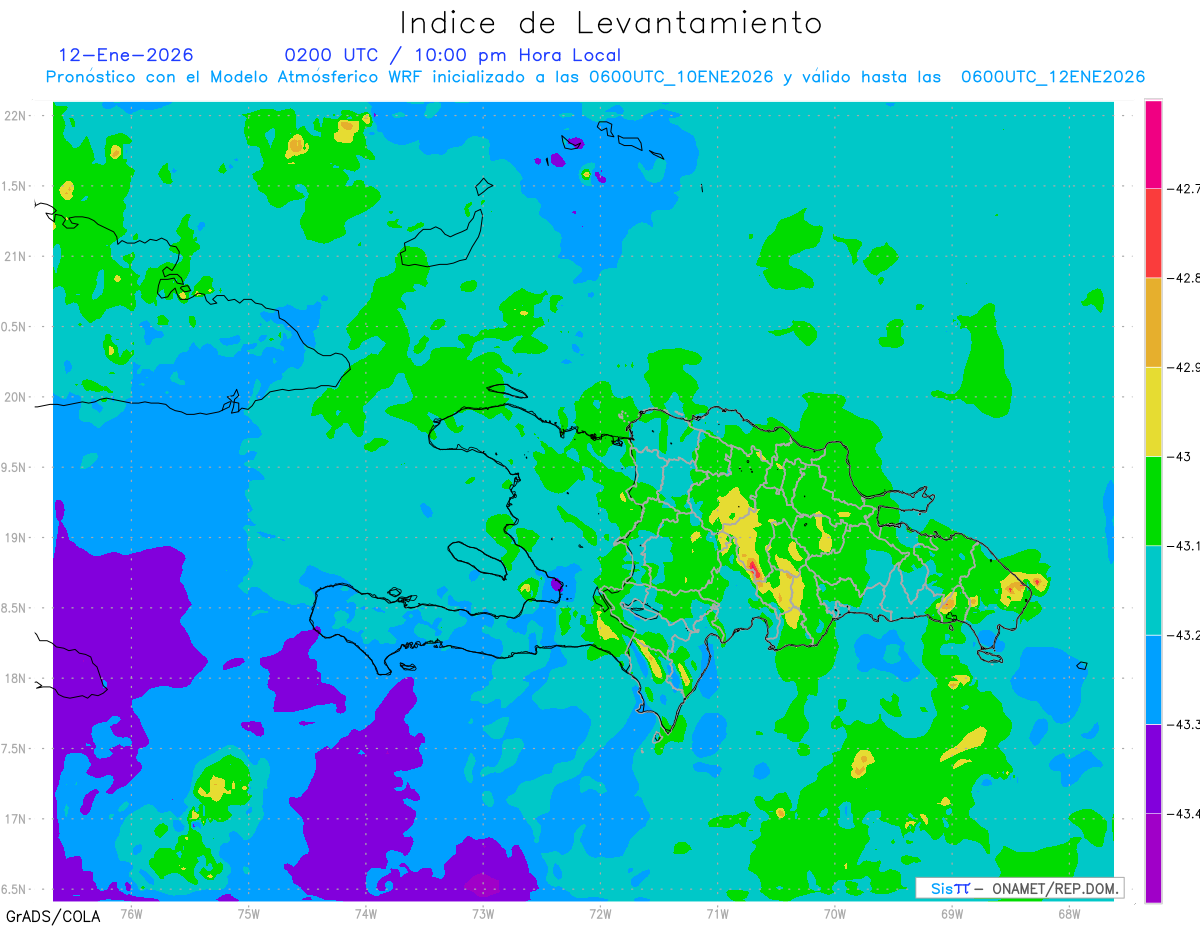Click the '72W' longitude label
Viewport: 1200px width, 927px height.
coord(600,913)
